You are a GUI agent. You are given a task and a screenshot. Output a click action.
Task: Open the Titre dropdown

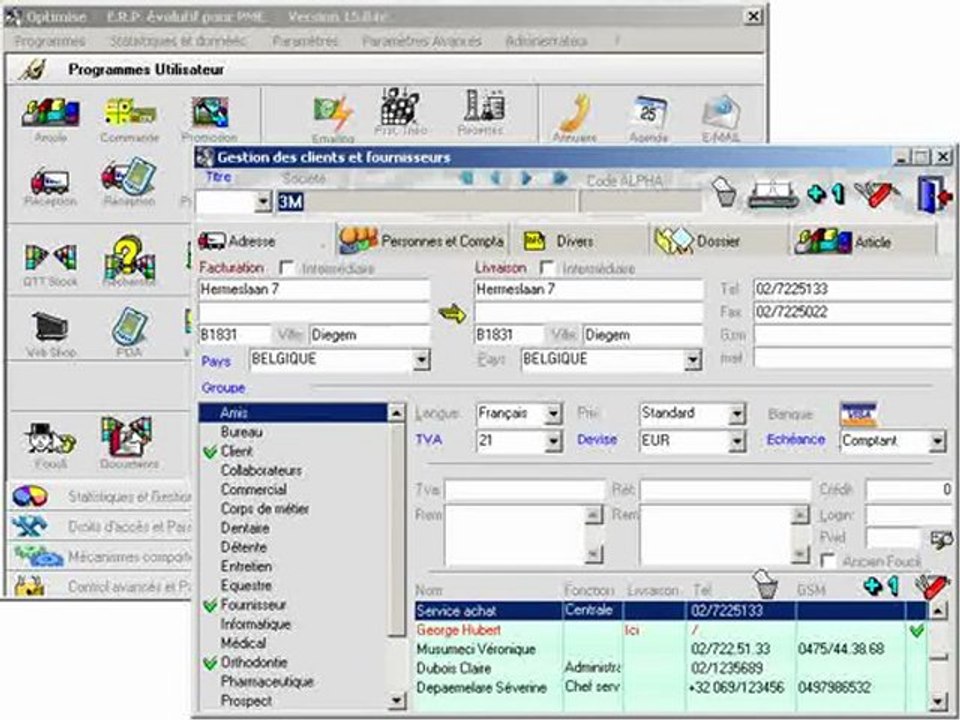point(264,201)
